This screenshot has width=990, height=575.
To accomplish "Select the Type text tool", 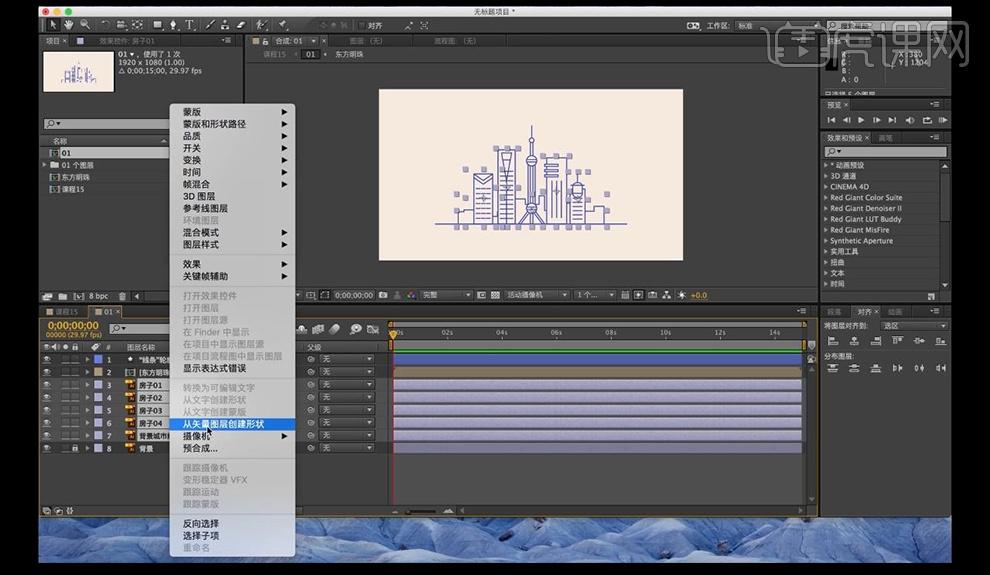I will click(x=189, y=25).
